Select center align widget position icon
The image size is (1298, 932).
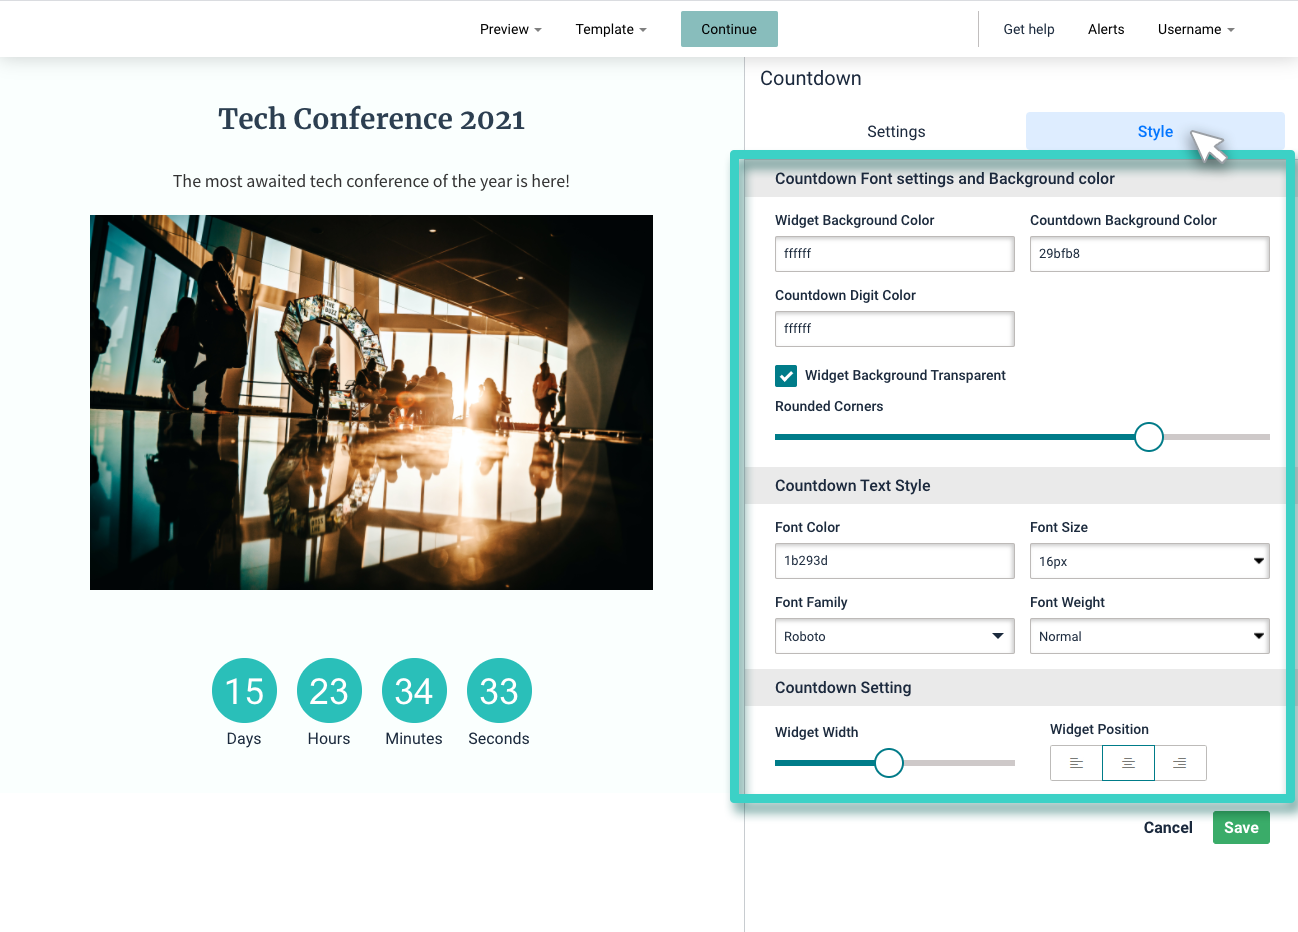click(x=1128, y=763)
